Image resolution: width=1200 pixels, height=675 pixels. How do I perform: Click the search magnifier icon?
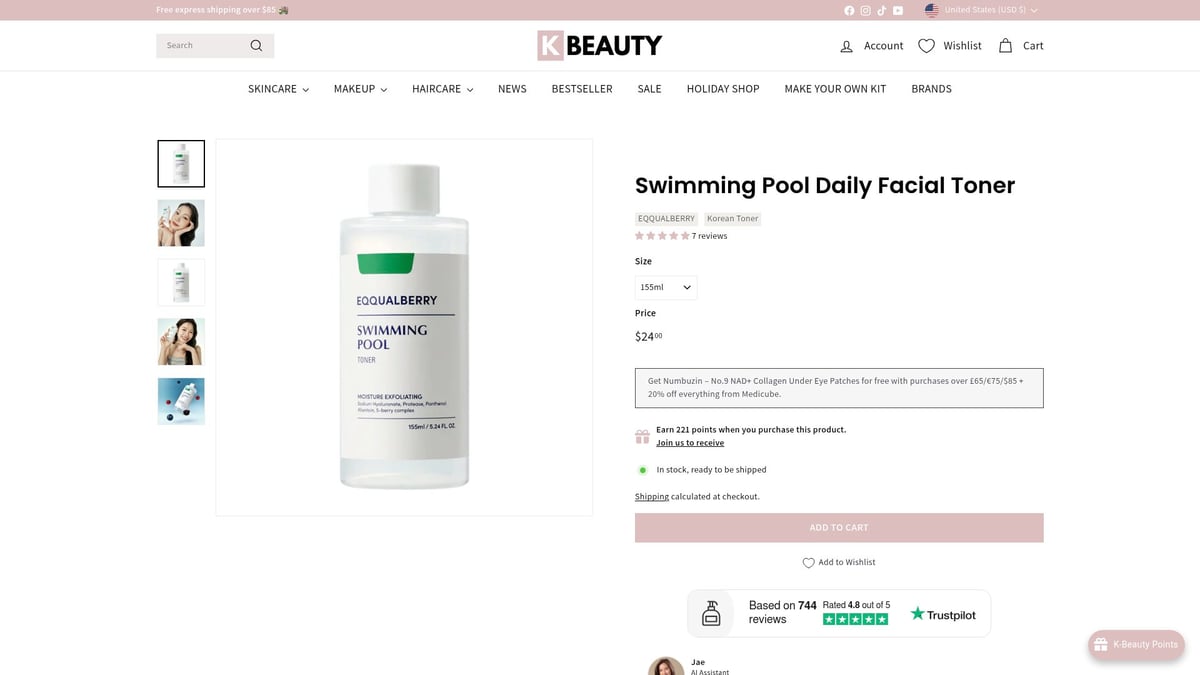(x=256, y=45)
